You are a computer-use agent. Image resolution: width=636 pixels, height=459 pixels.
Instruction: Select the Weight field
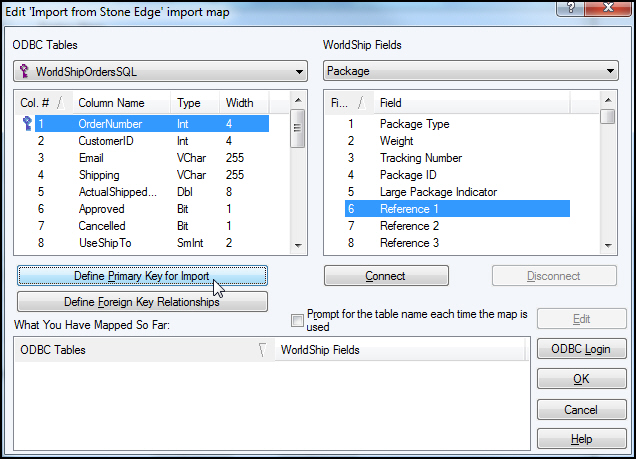tap(458, 141)
